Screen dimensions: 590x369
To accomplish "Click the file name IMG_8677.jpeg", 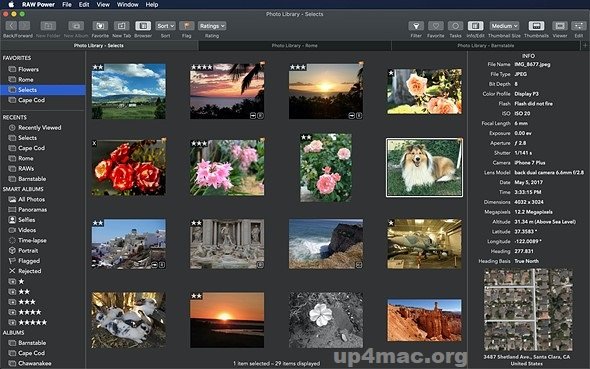I will click(532, 64).
